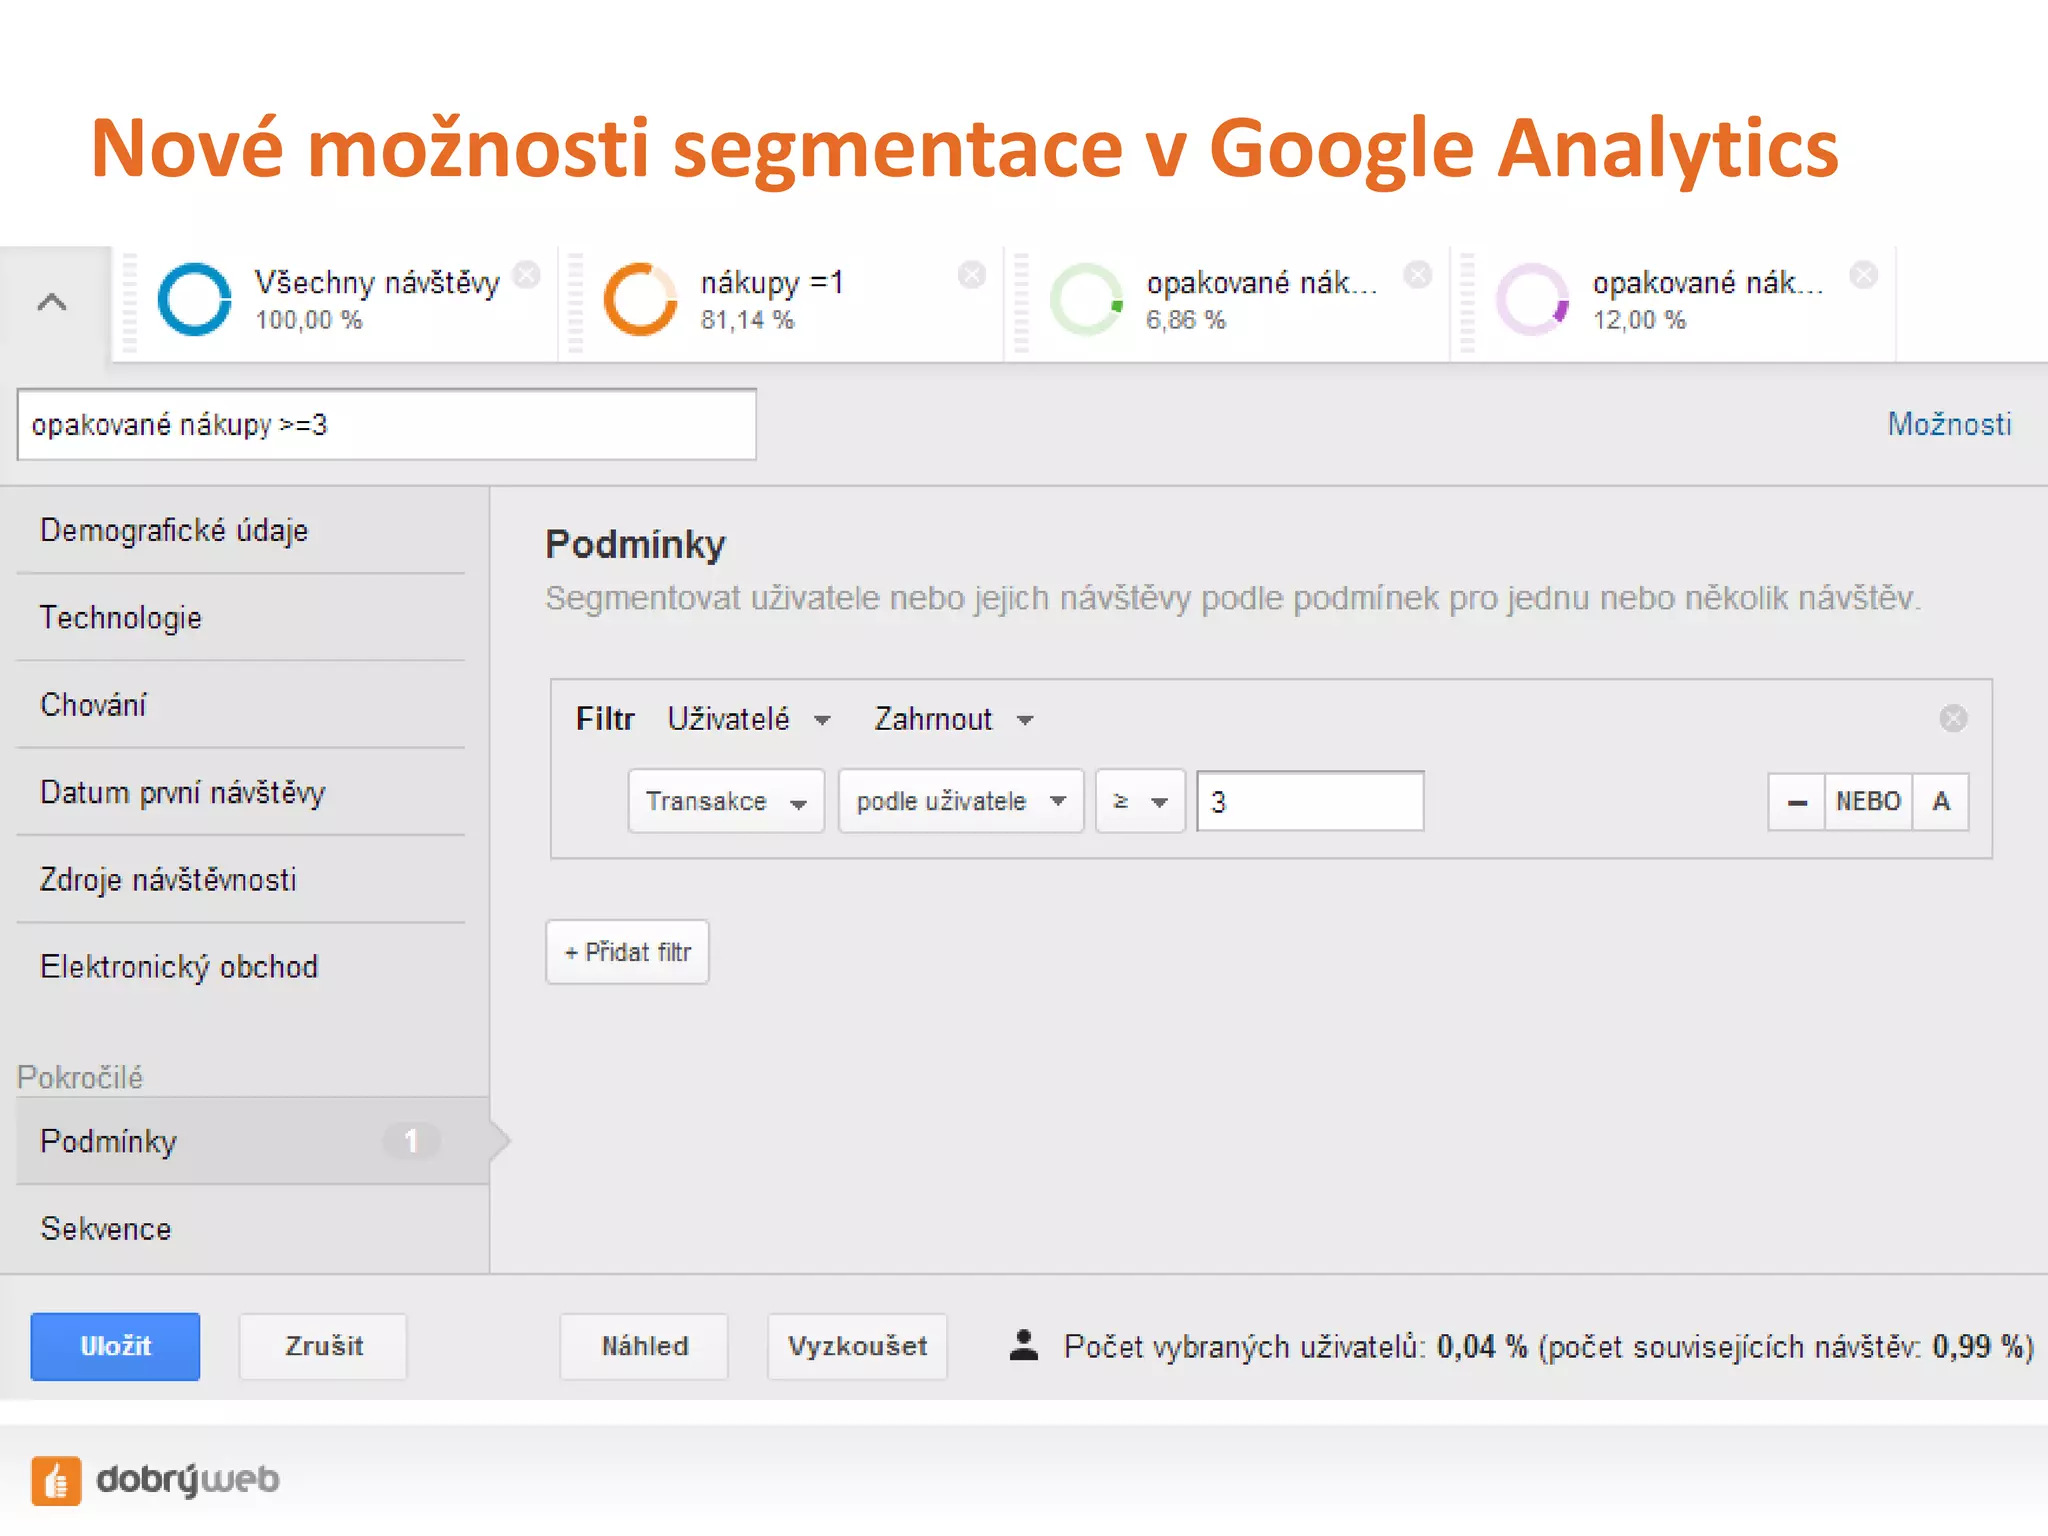2048x1536 pixels.
Task: Open the Transakce metric dropdown
Action: (x=726, y=801)
